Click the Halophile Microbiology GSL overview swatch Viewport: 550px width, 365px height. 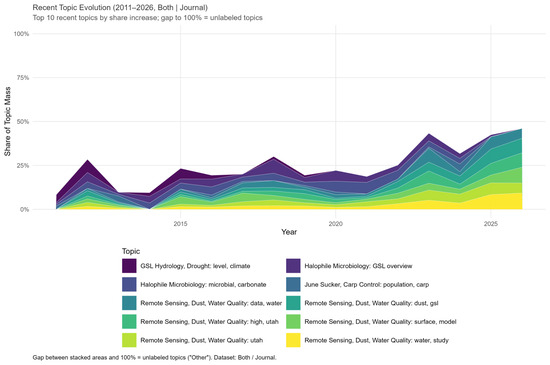(x=293, y=266)
